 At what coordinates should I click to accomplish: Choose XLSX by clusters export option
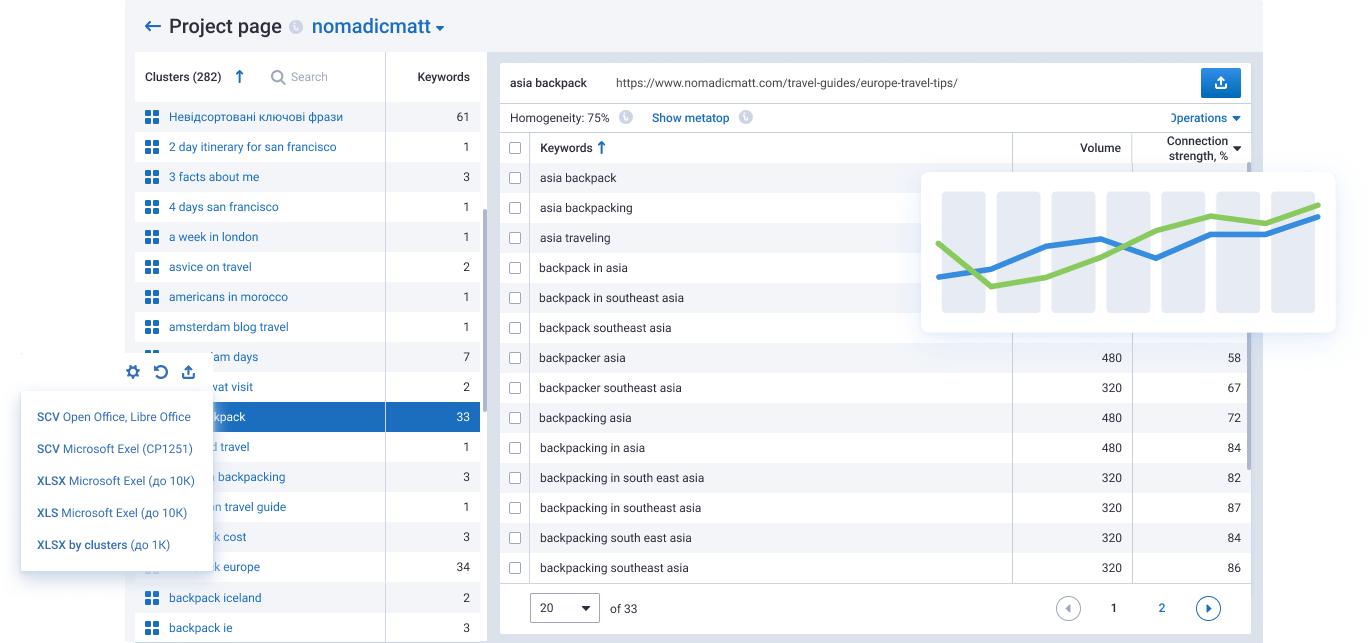click(x=103, y=545)
